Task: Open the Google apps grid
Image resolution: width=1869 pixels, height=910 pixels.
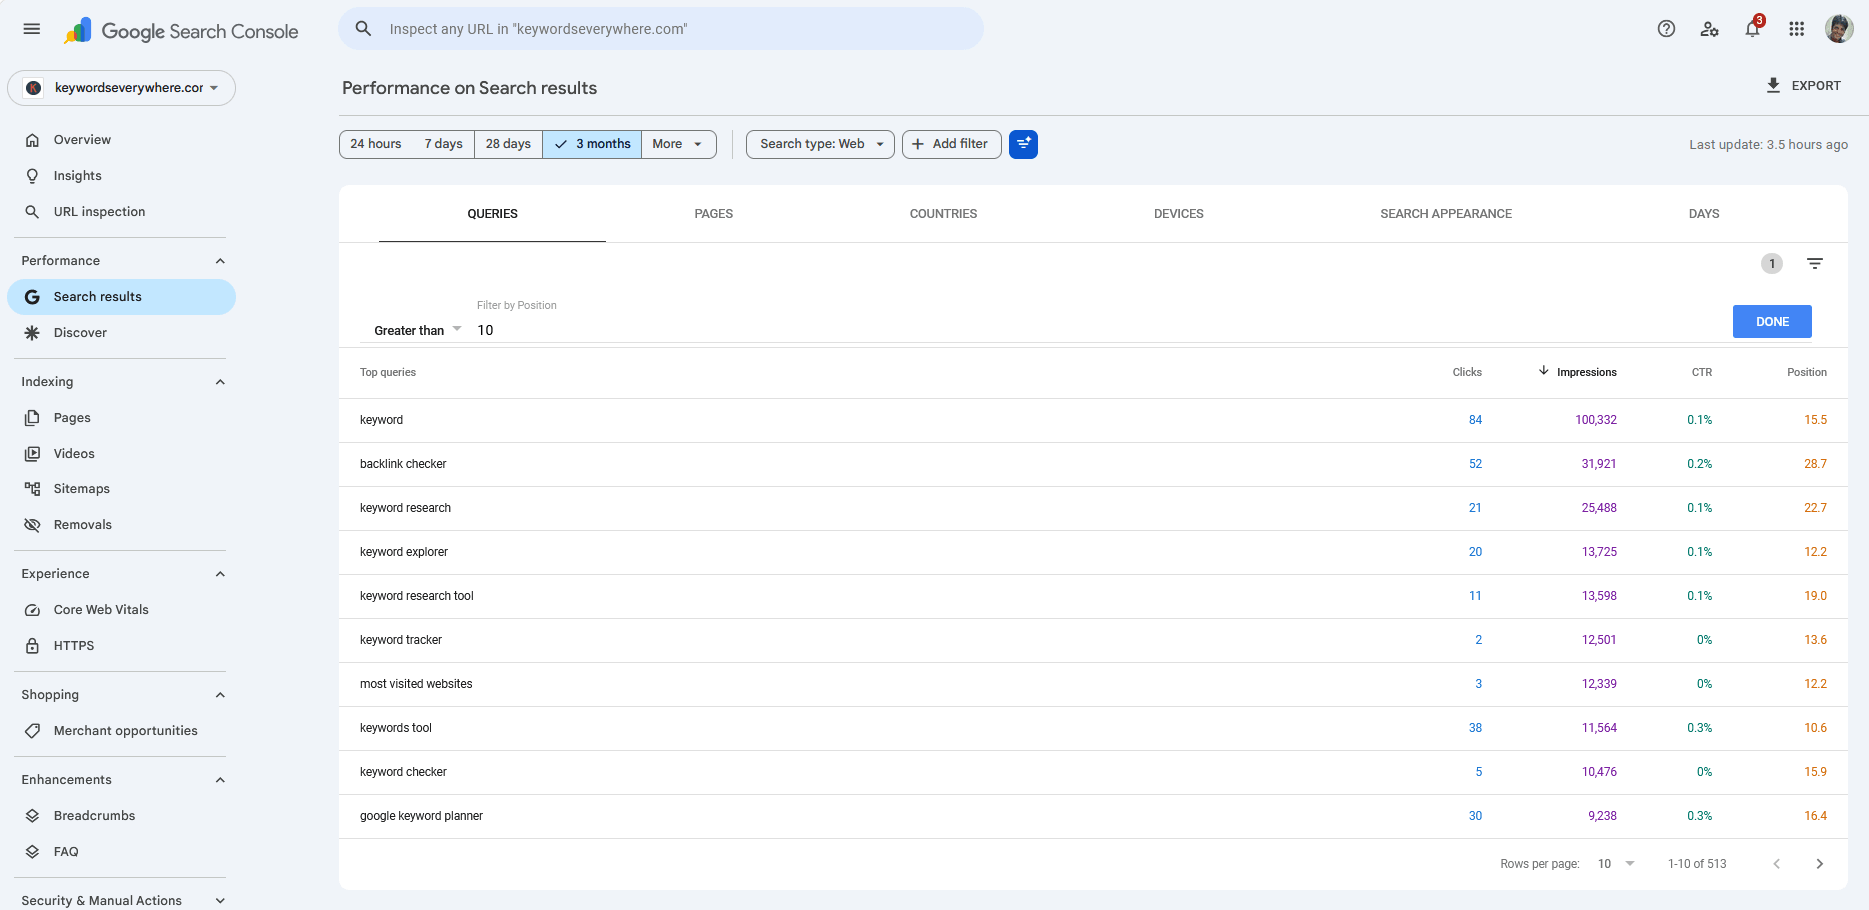Action: (x=1797, y=29)
